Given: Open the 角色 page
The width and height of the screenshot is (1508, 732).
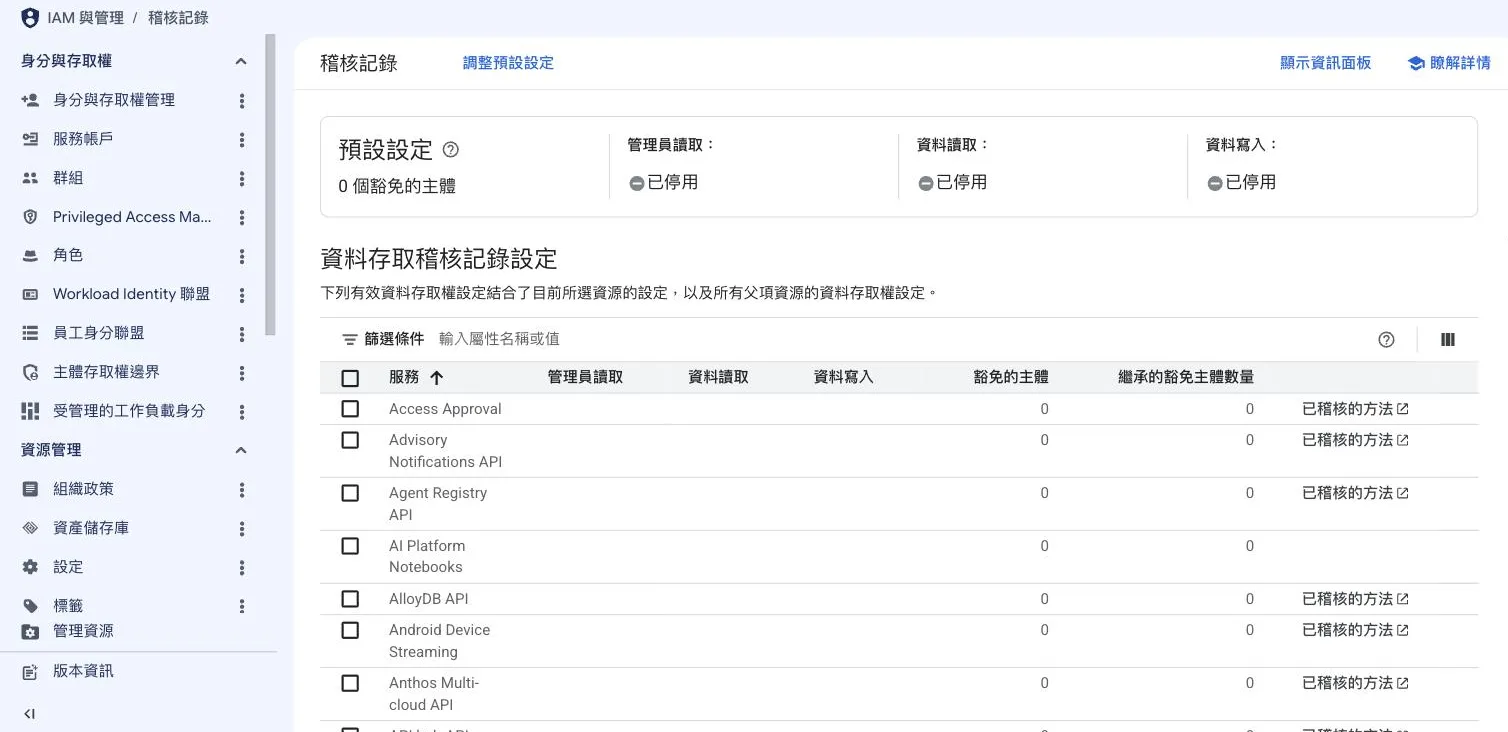Looking at the screenshot, I should tap(68, 256).
